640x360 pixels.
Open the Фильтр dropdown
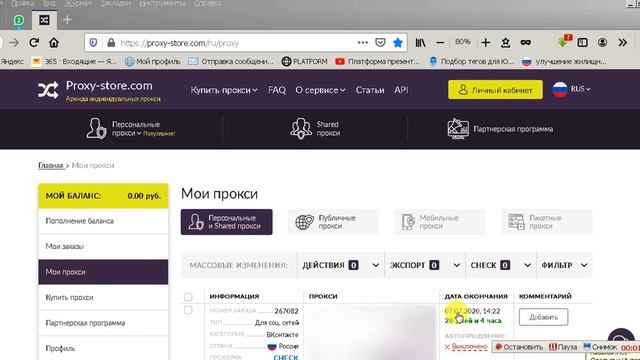pos(564,265)
